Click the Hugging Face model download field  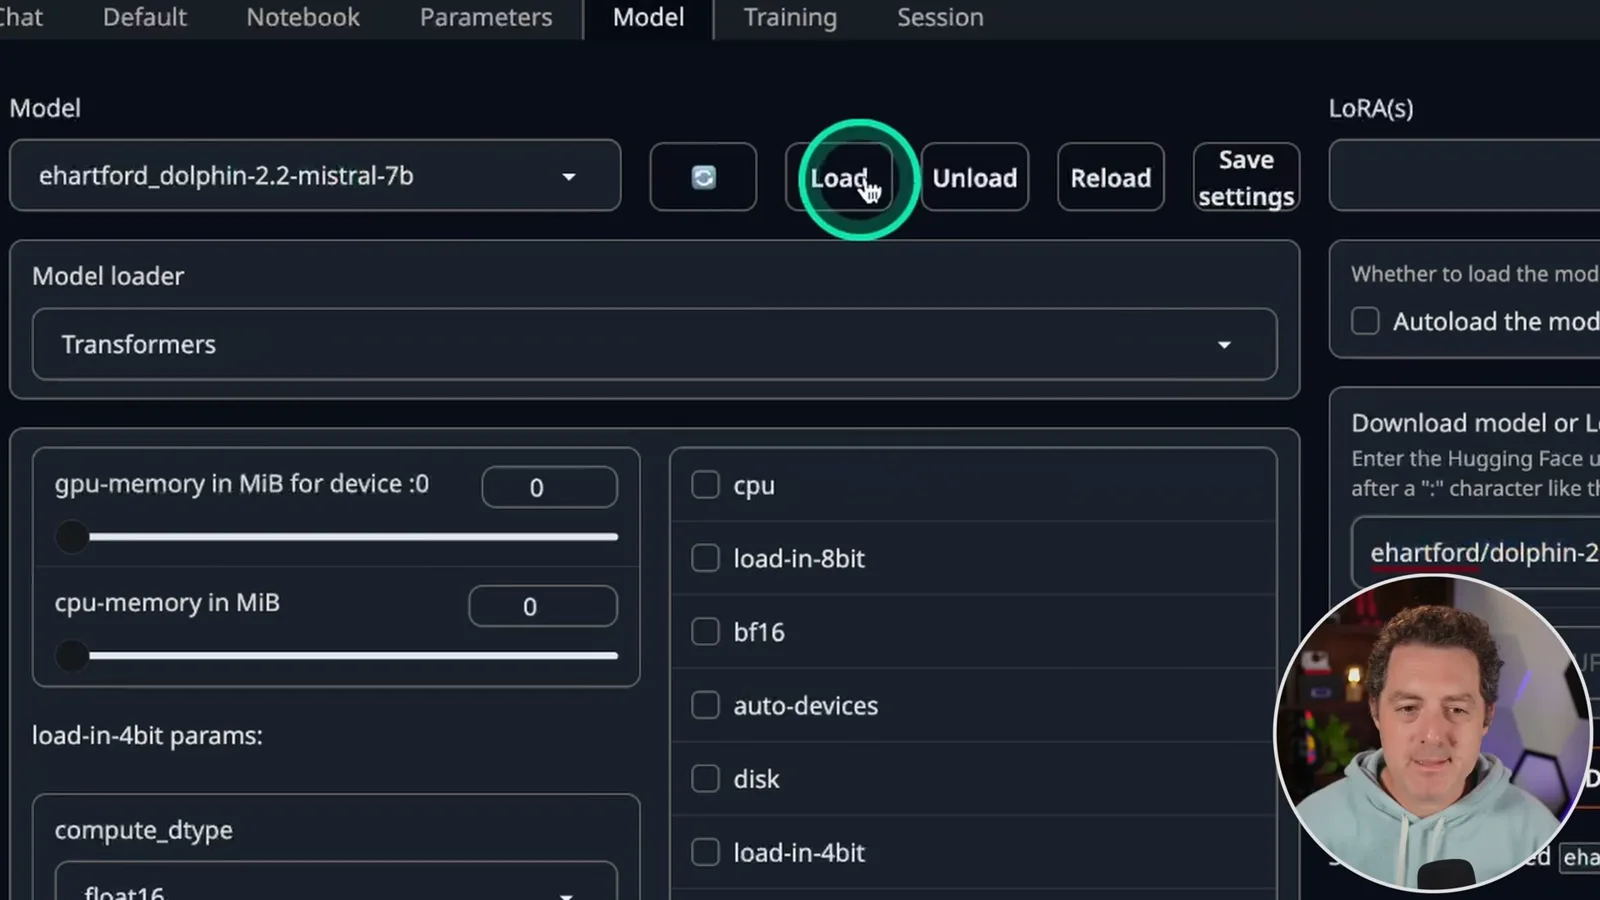point(1476,552)
